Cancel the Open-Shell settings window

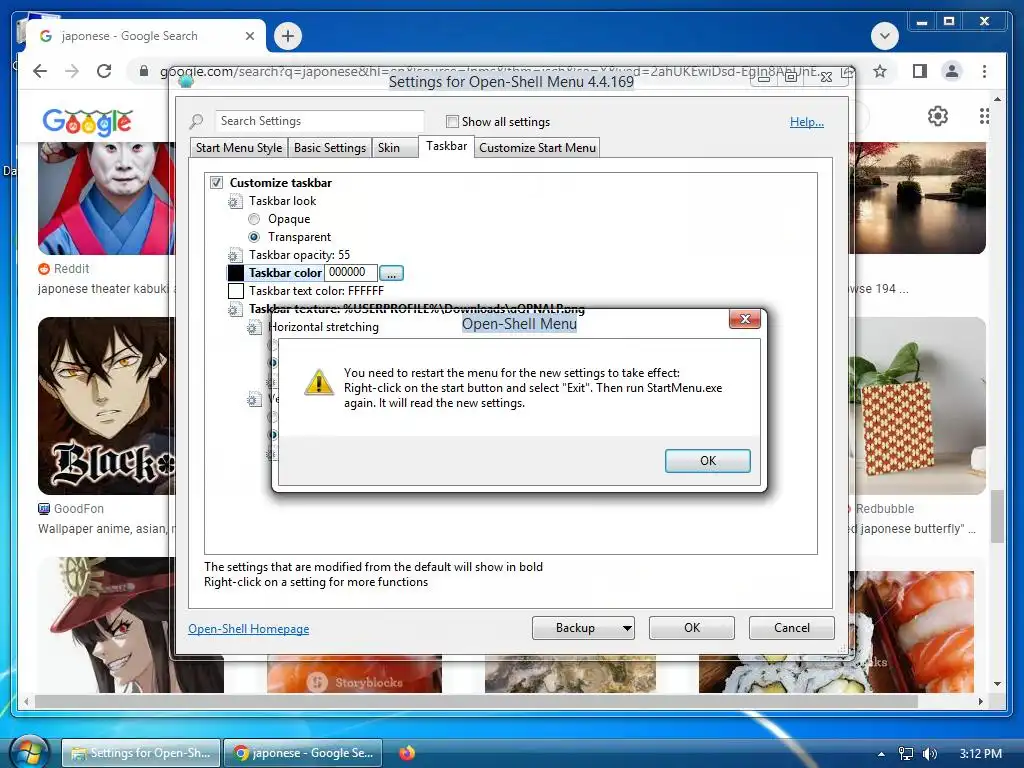pyautogui.click(x=792, y=628)
